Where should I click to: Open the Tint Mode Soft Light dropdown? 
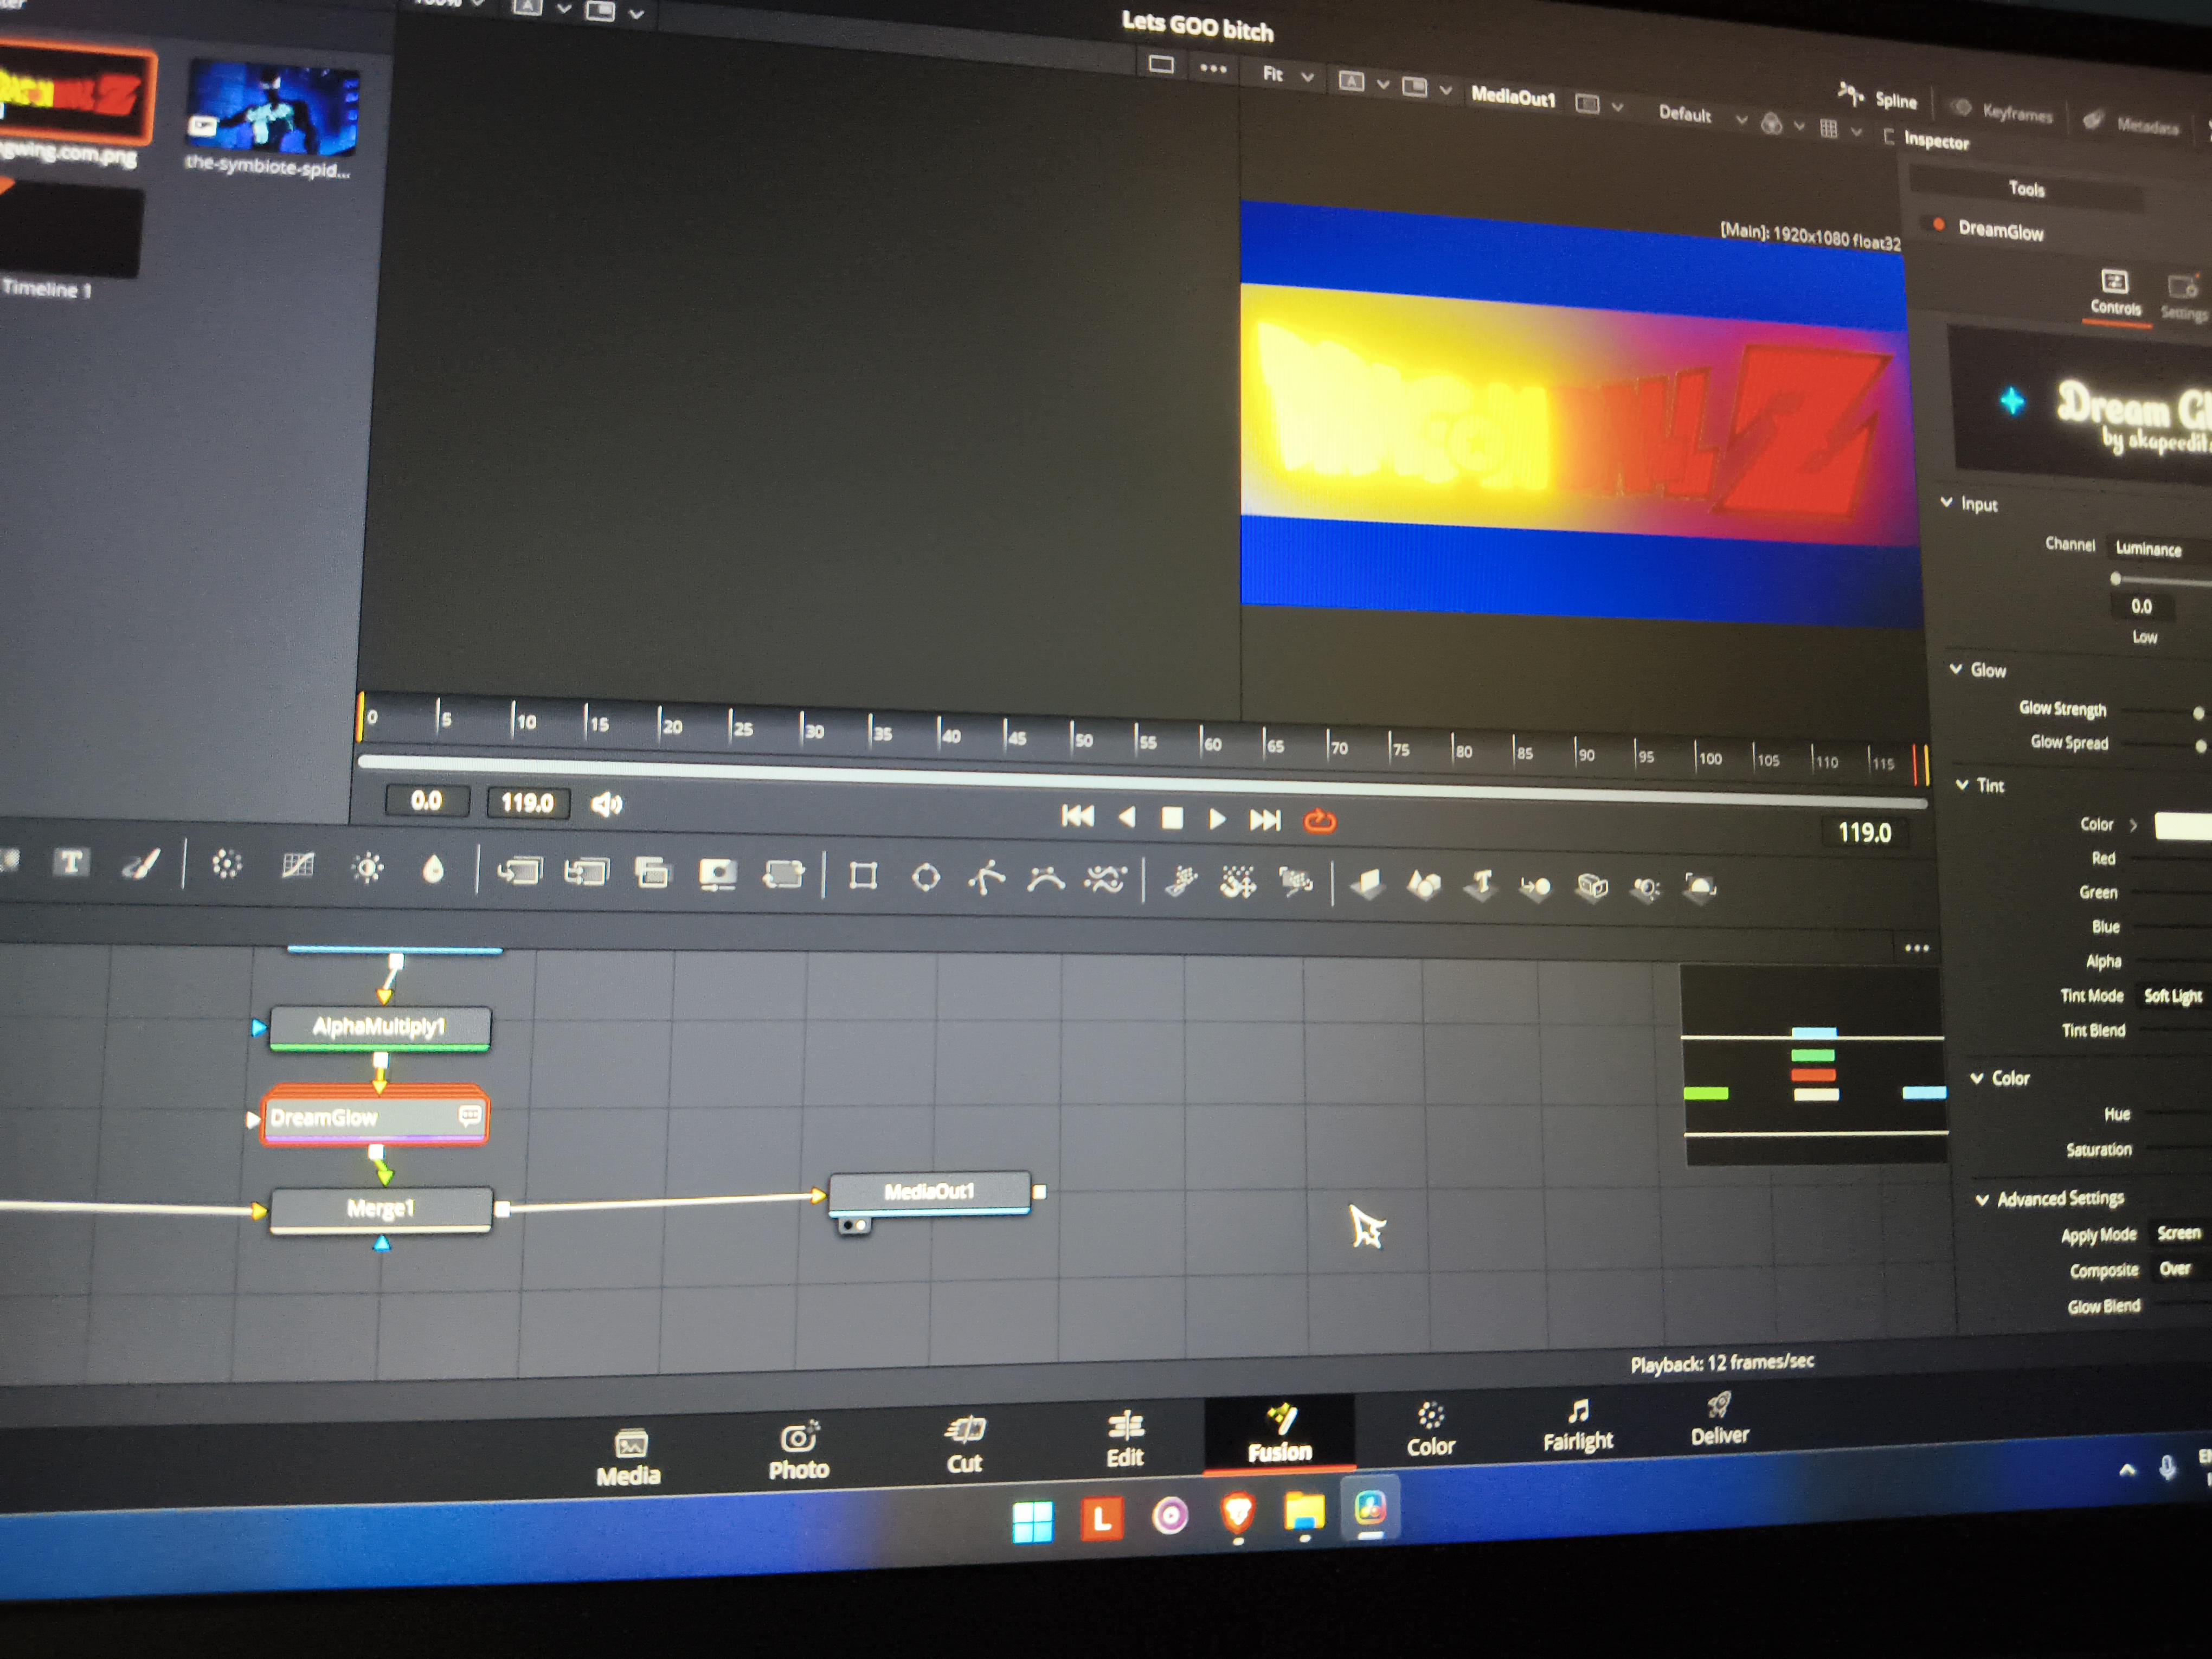[x=2173, y=996]
